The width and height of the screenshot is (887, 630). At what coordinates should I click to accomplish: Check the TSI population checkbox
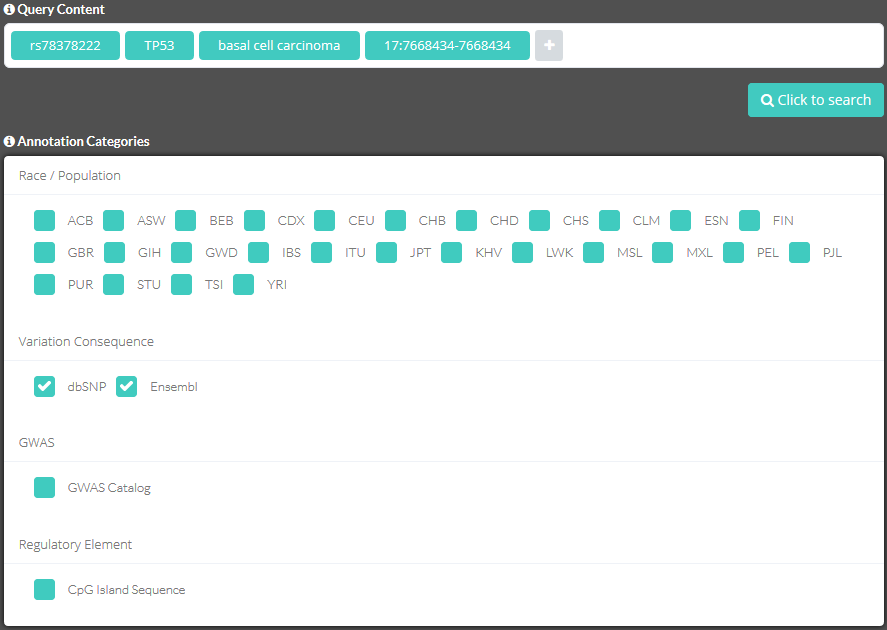pos(182,284)
